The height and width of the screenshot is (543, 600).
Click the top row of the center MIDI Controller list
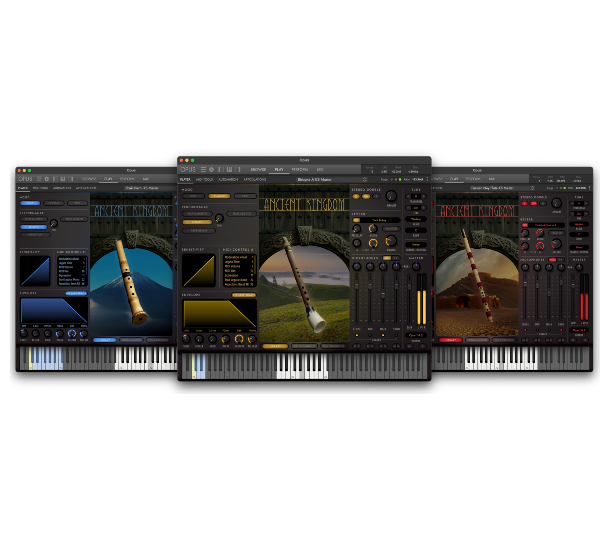pyautogui.click(x=239, y=257)
